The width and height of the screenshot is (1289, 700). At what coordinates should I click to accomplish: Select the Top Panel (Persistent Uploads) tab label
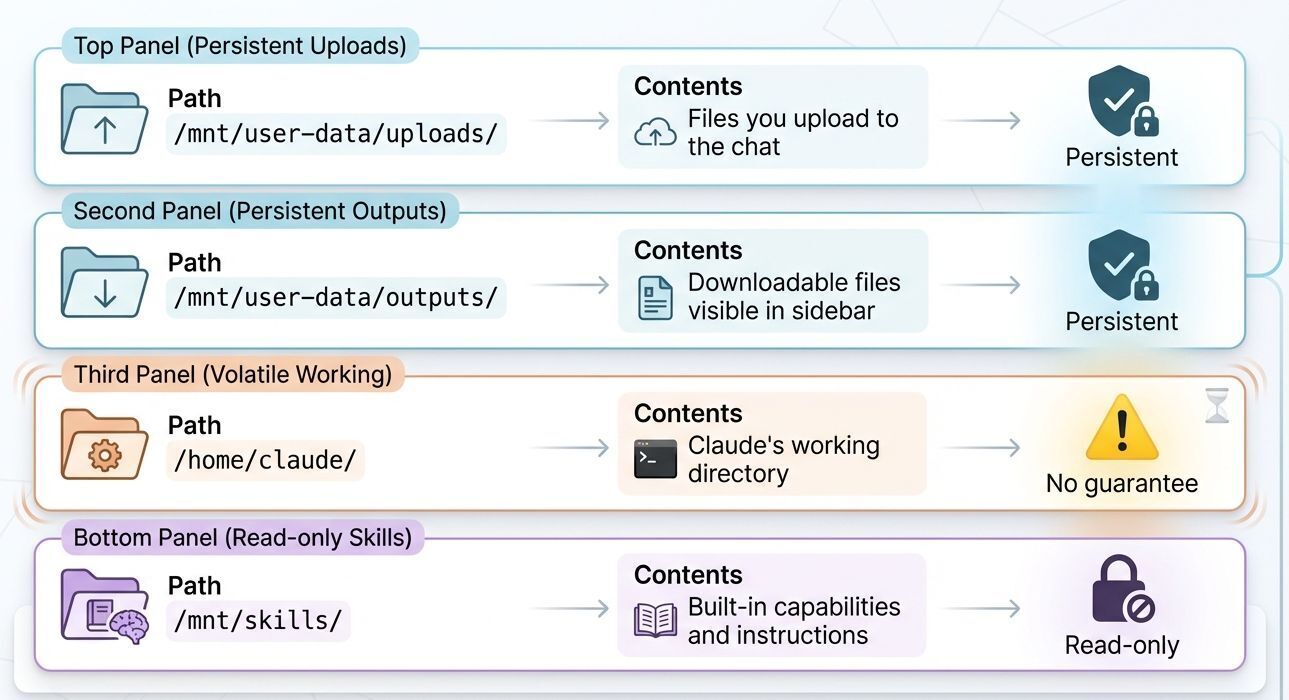tap(240, 46)
